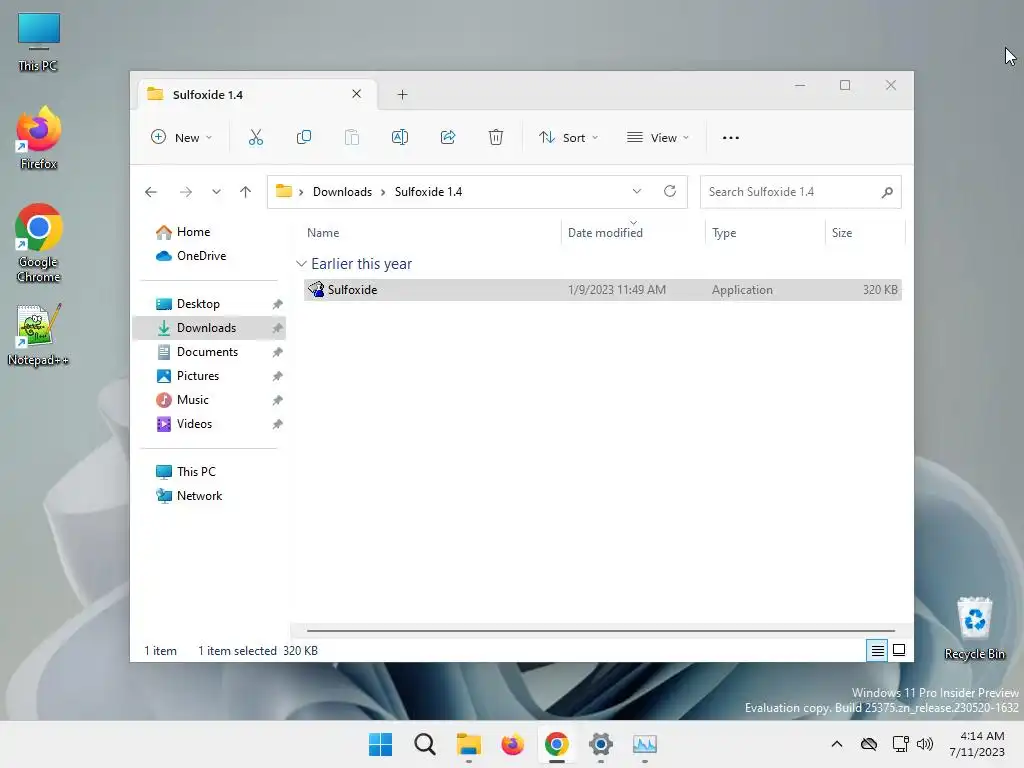Open This PC in the navigation pane
This screenshot has height=768, width=1024.
[196, 472]
